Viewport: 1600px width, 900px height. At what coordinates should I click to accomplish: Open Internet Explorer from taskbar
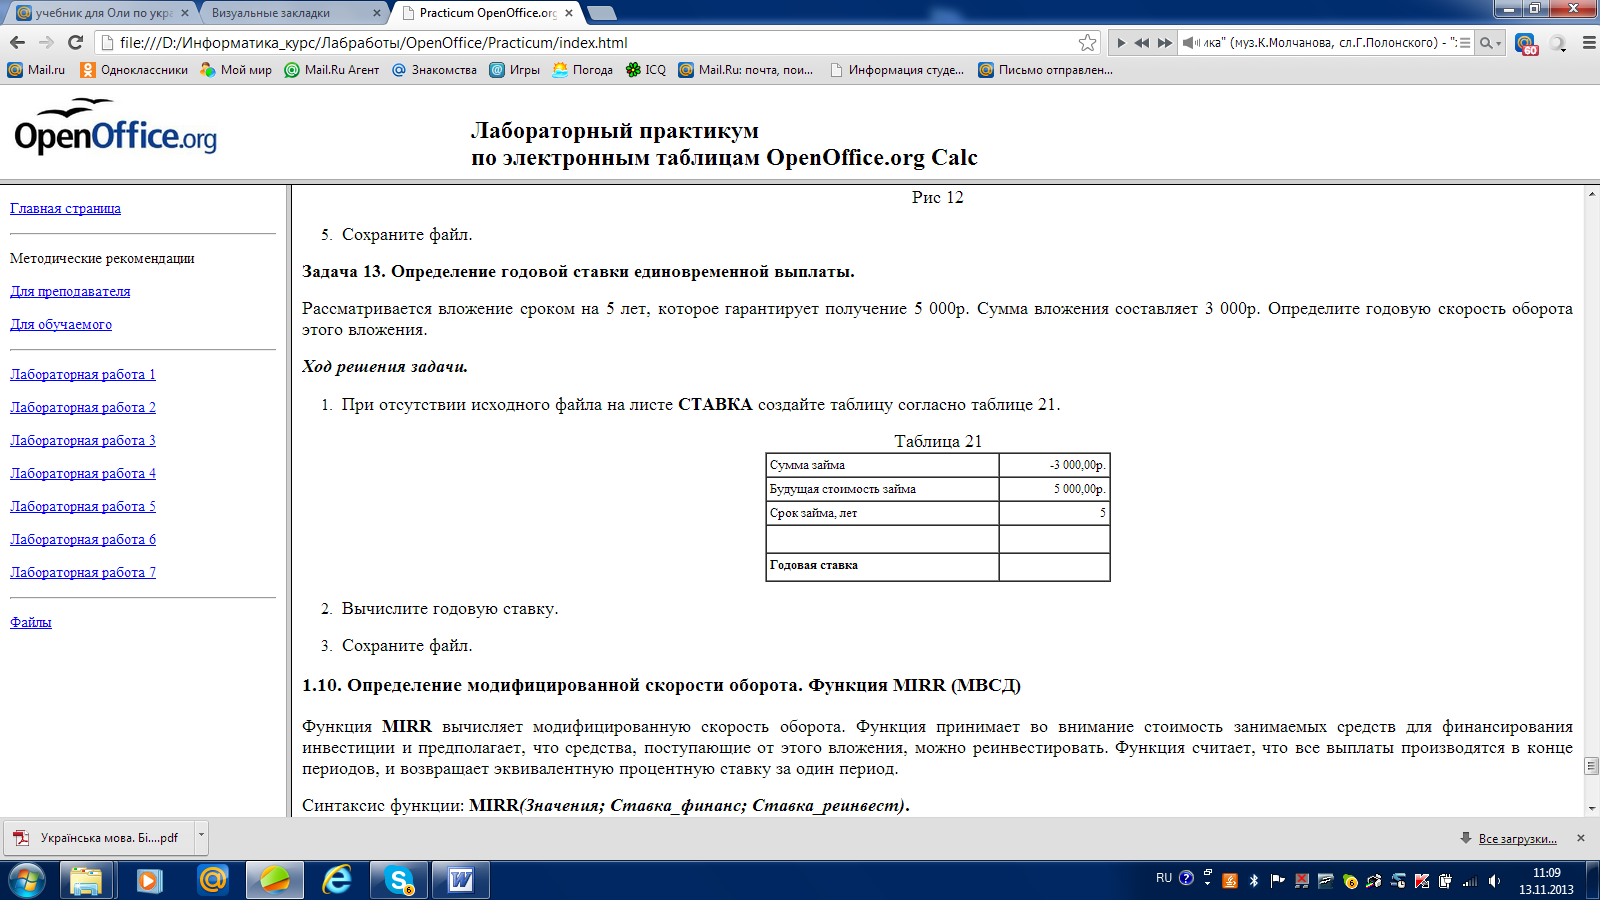click(x=337, y=880)
